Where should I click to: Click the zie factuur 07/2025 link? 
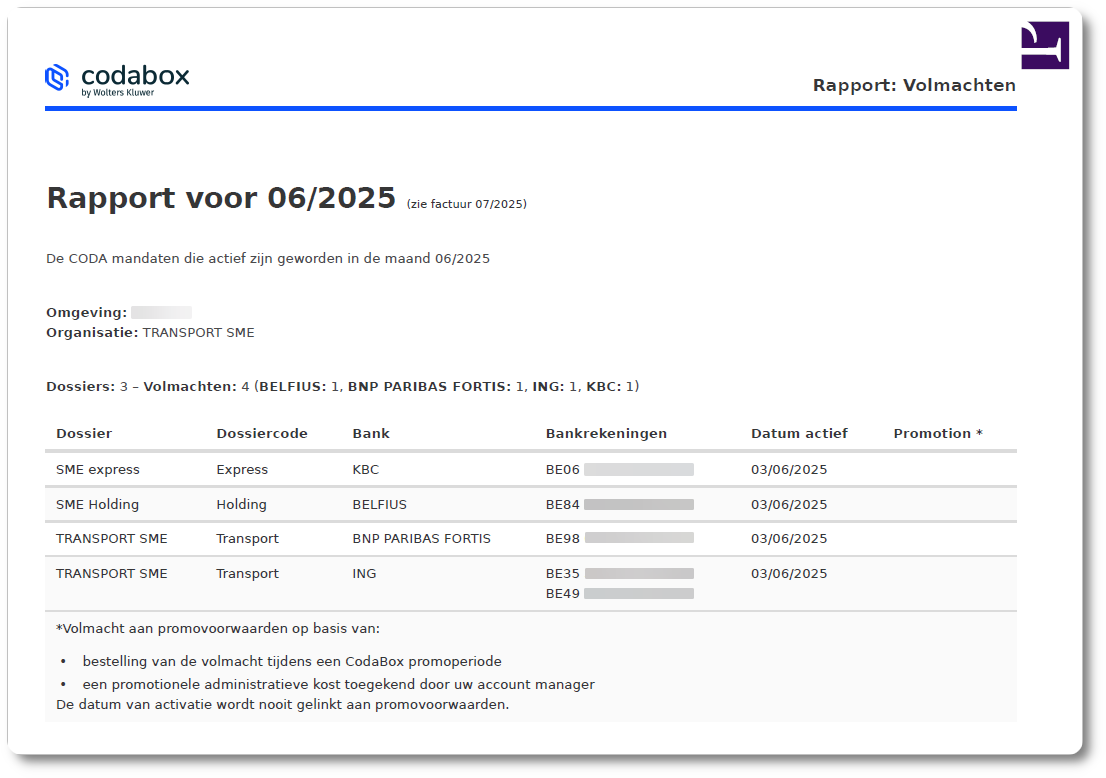468,203
